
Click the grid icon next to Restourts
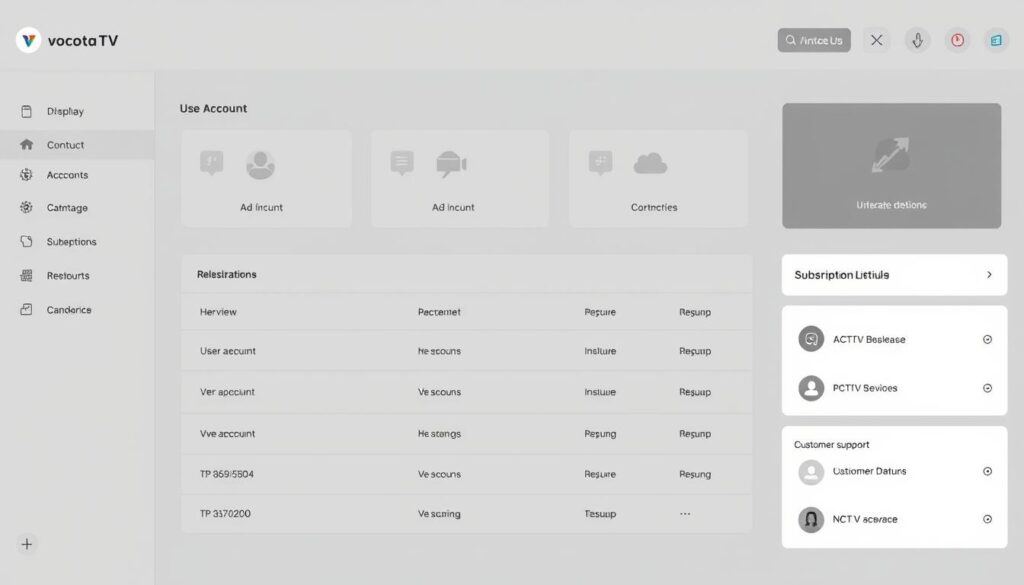click(x=26, y=276)
